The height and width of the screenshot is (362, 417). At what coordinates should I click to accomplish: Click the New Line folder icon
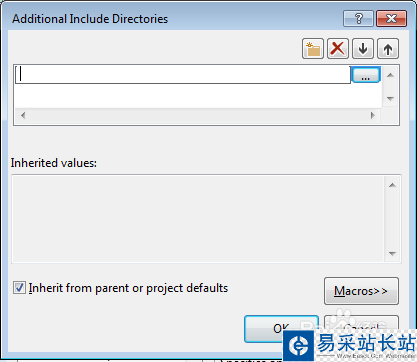click(313, 49)
